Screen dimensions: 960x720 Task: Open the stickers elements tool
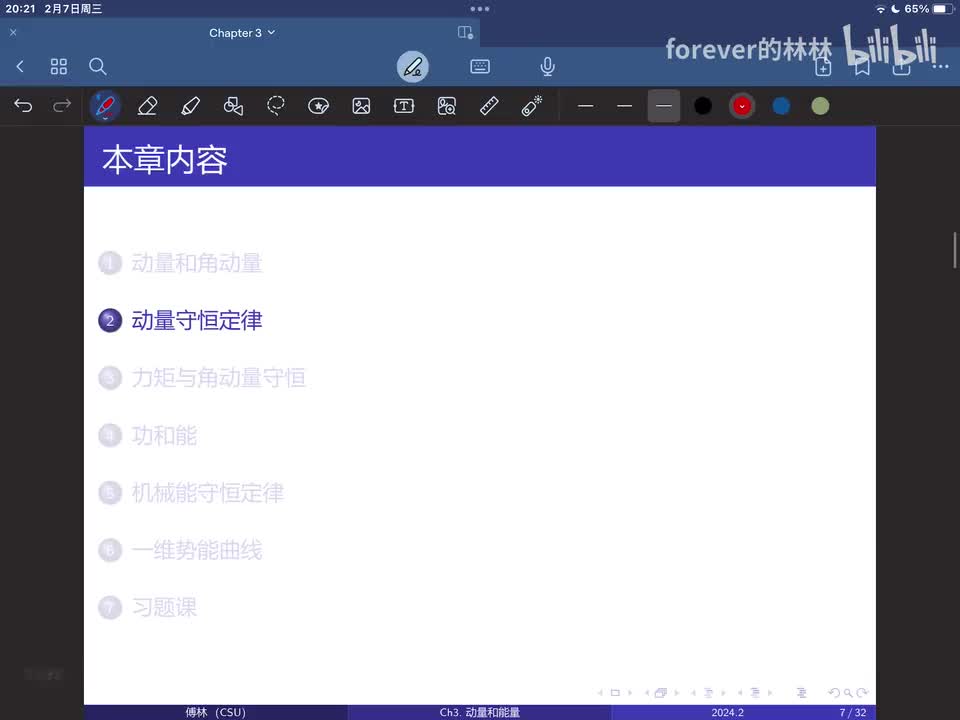coord(318,106)
